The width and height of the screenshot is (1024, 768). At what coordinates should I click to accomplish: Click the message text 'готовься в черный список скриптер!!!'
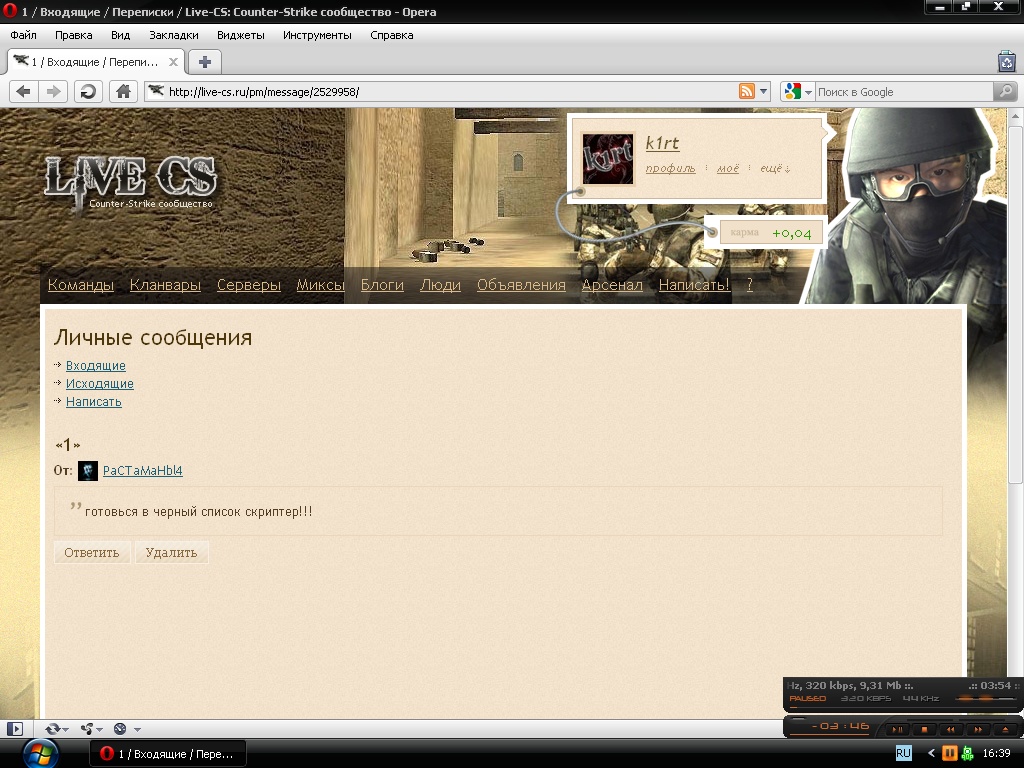199,511
